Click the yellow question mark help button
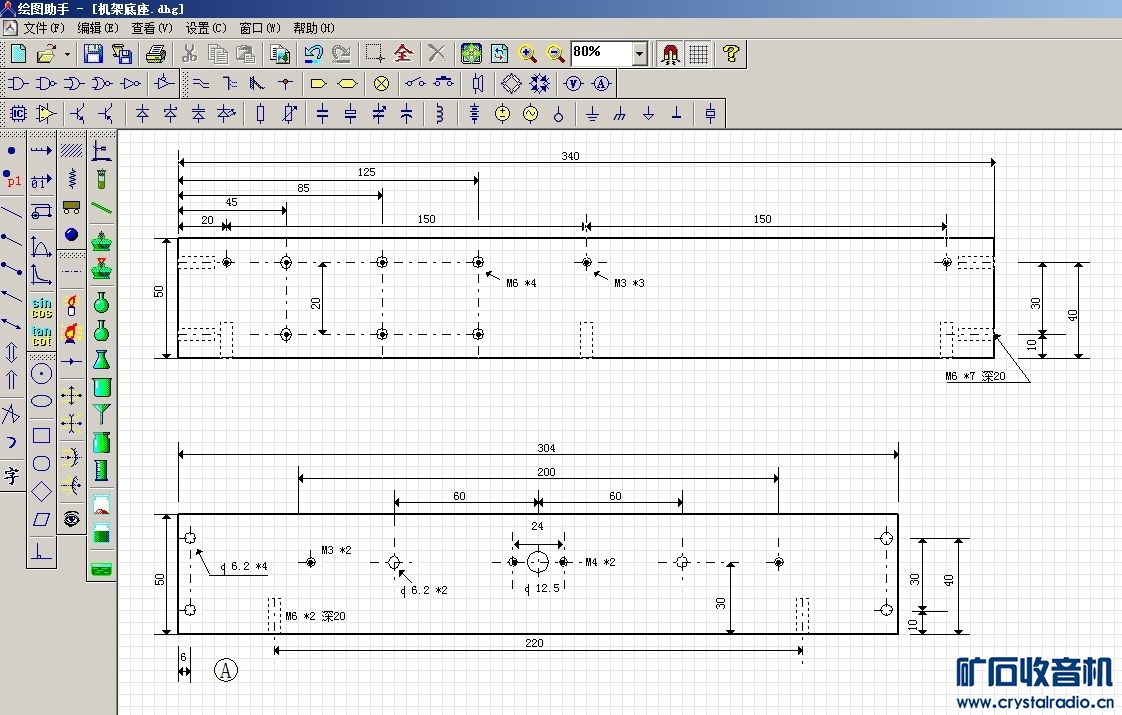The width and height of the screenshot is (1122, 715). pos(731,54)
